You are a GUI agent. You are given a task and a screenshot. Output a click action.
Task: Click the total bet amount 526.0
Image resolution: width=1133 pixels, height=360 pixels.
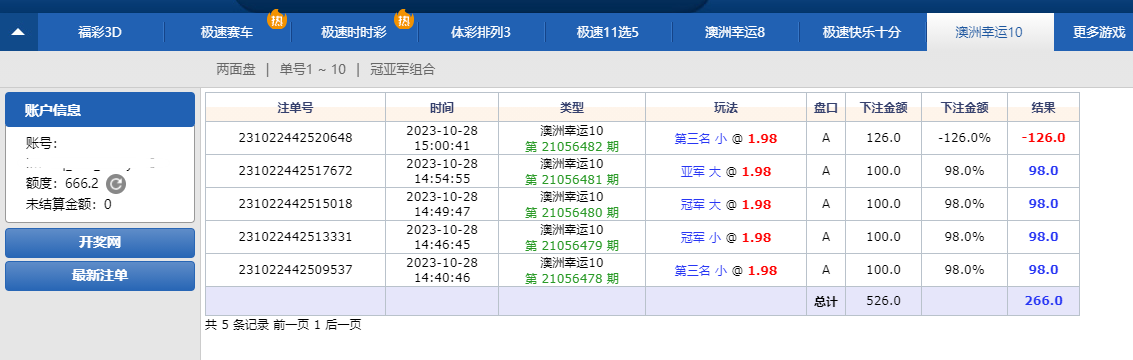[883, 301]
